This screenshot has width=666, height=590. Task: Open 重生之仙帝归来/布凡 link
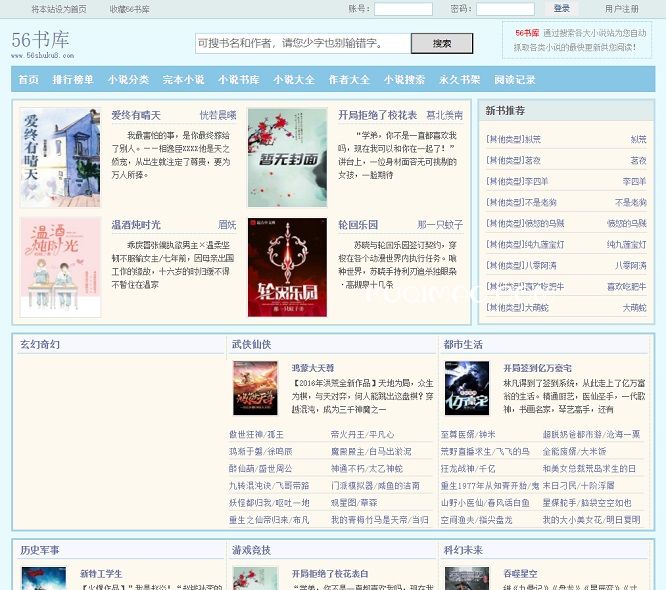coord(269,519)
